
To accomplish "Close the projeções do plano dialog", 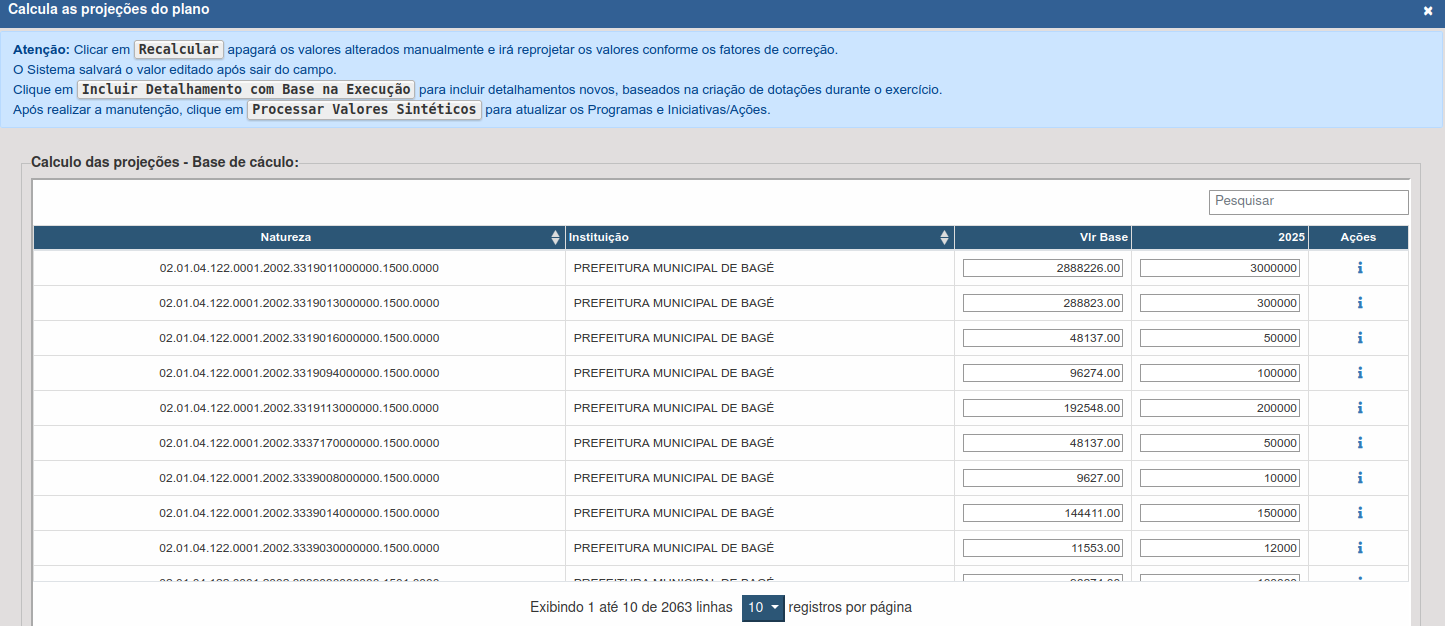I will pyautogui.click(x=1428, y=10).
